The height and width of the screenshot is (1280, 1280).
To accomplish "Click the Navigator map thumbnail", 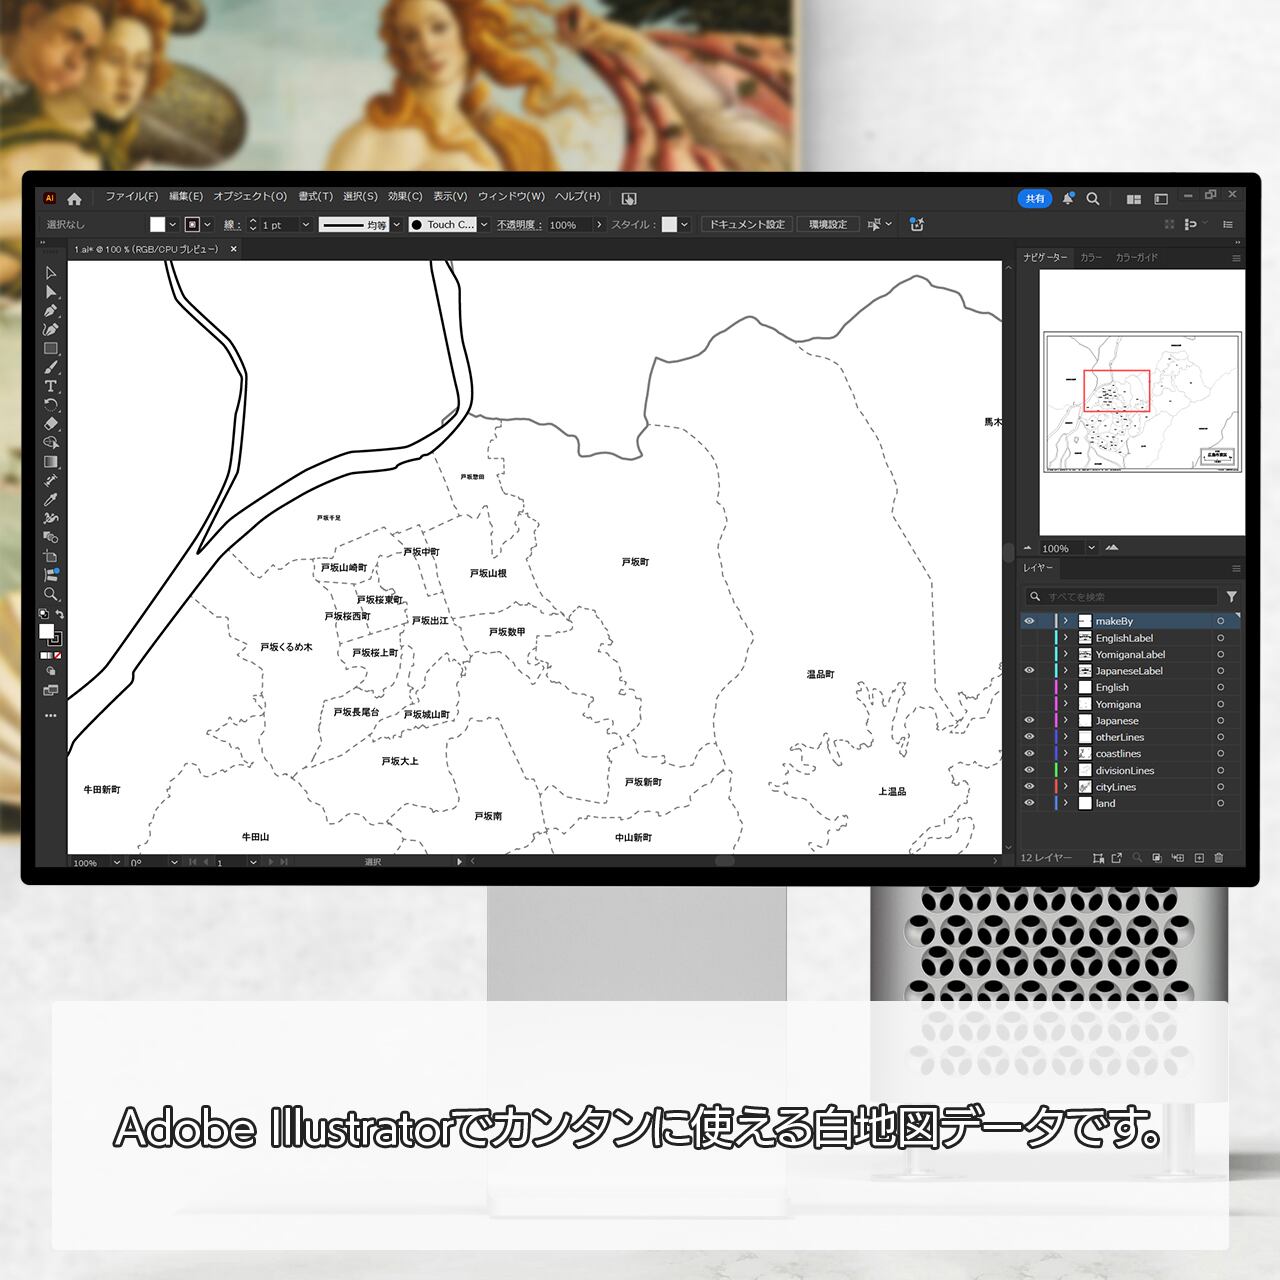I will point(1143,402).
